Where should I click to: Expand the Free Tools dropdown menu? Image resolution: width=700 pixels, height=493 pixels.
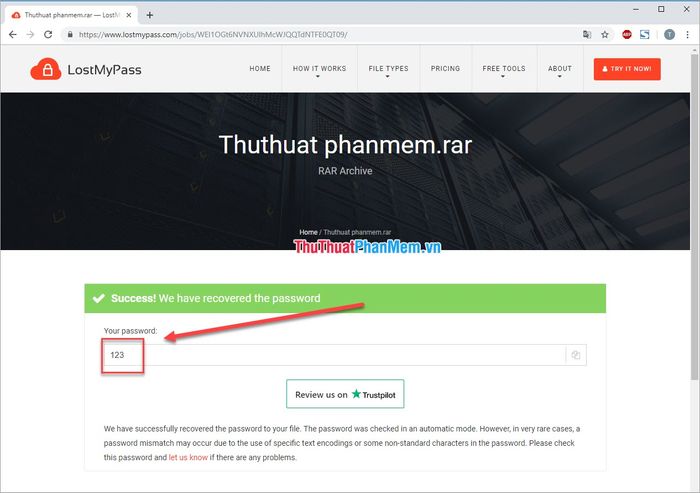tap(504, 69)
